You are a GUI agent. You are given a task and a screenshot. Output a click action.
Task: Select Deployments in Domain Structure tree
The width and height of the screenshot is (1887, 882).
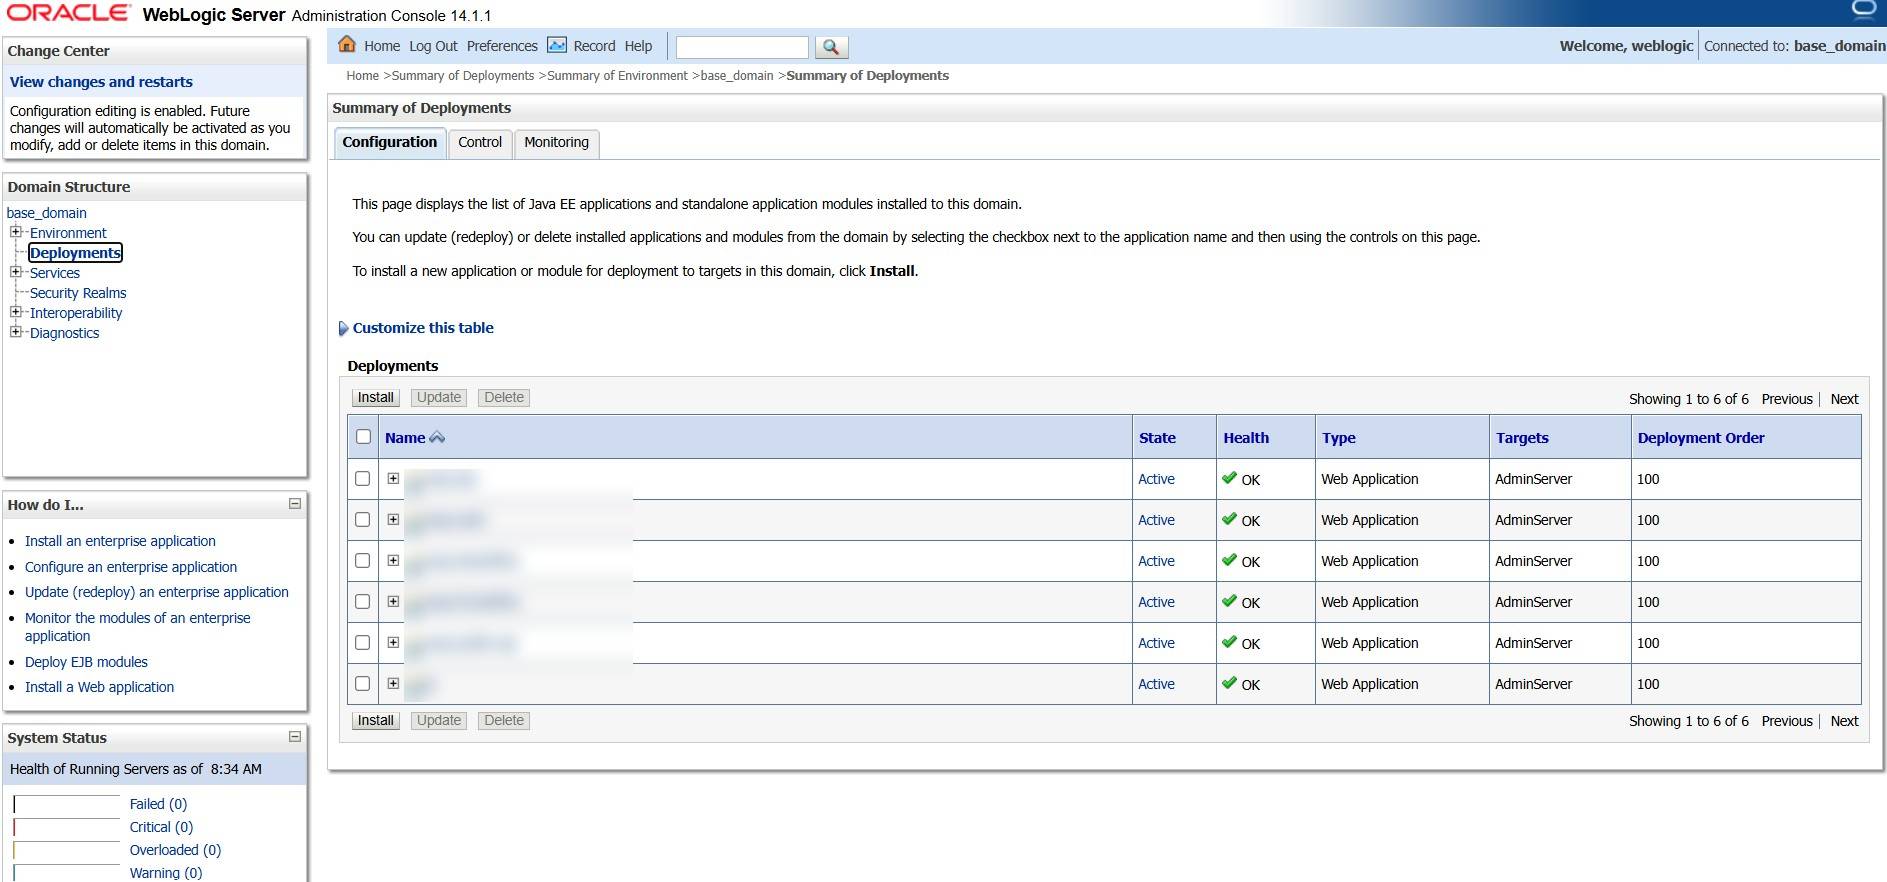[76, 253]
